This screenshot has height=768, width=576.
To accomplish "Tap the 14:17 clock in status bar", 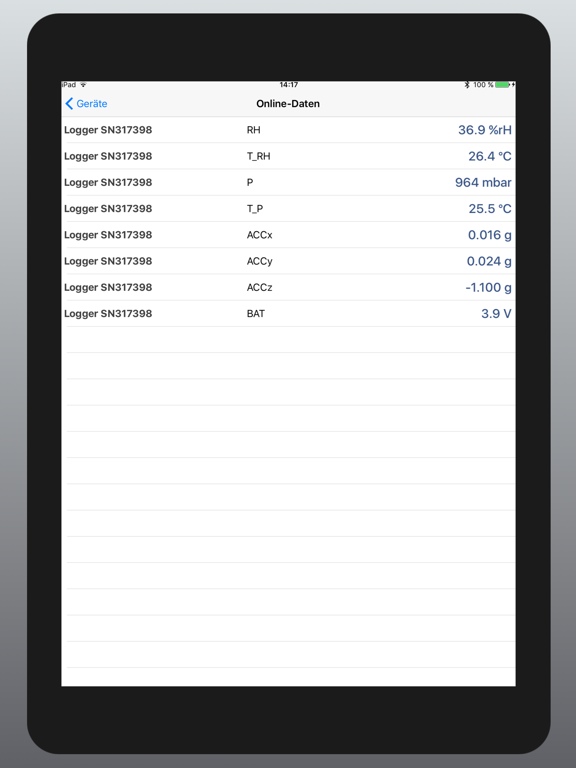I will point(288,85).
